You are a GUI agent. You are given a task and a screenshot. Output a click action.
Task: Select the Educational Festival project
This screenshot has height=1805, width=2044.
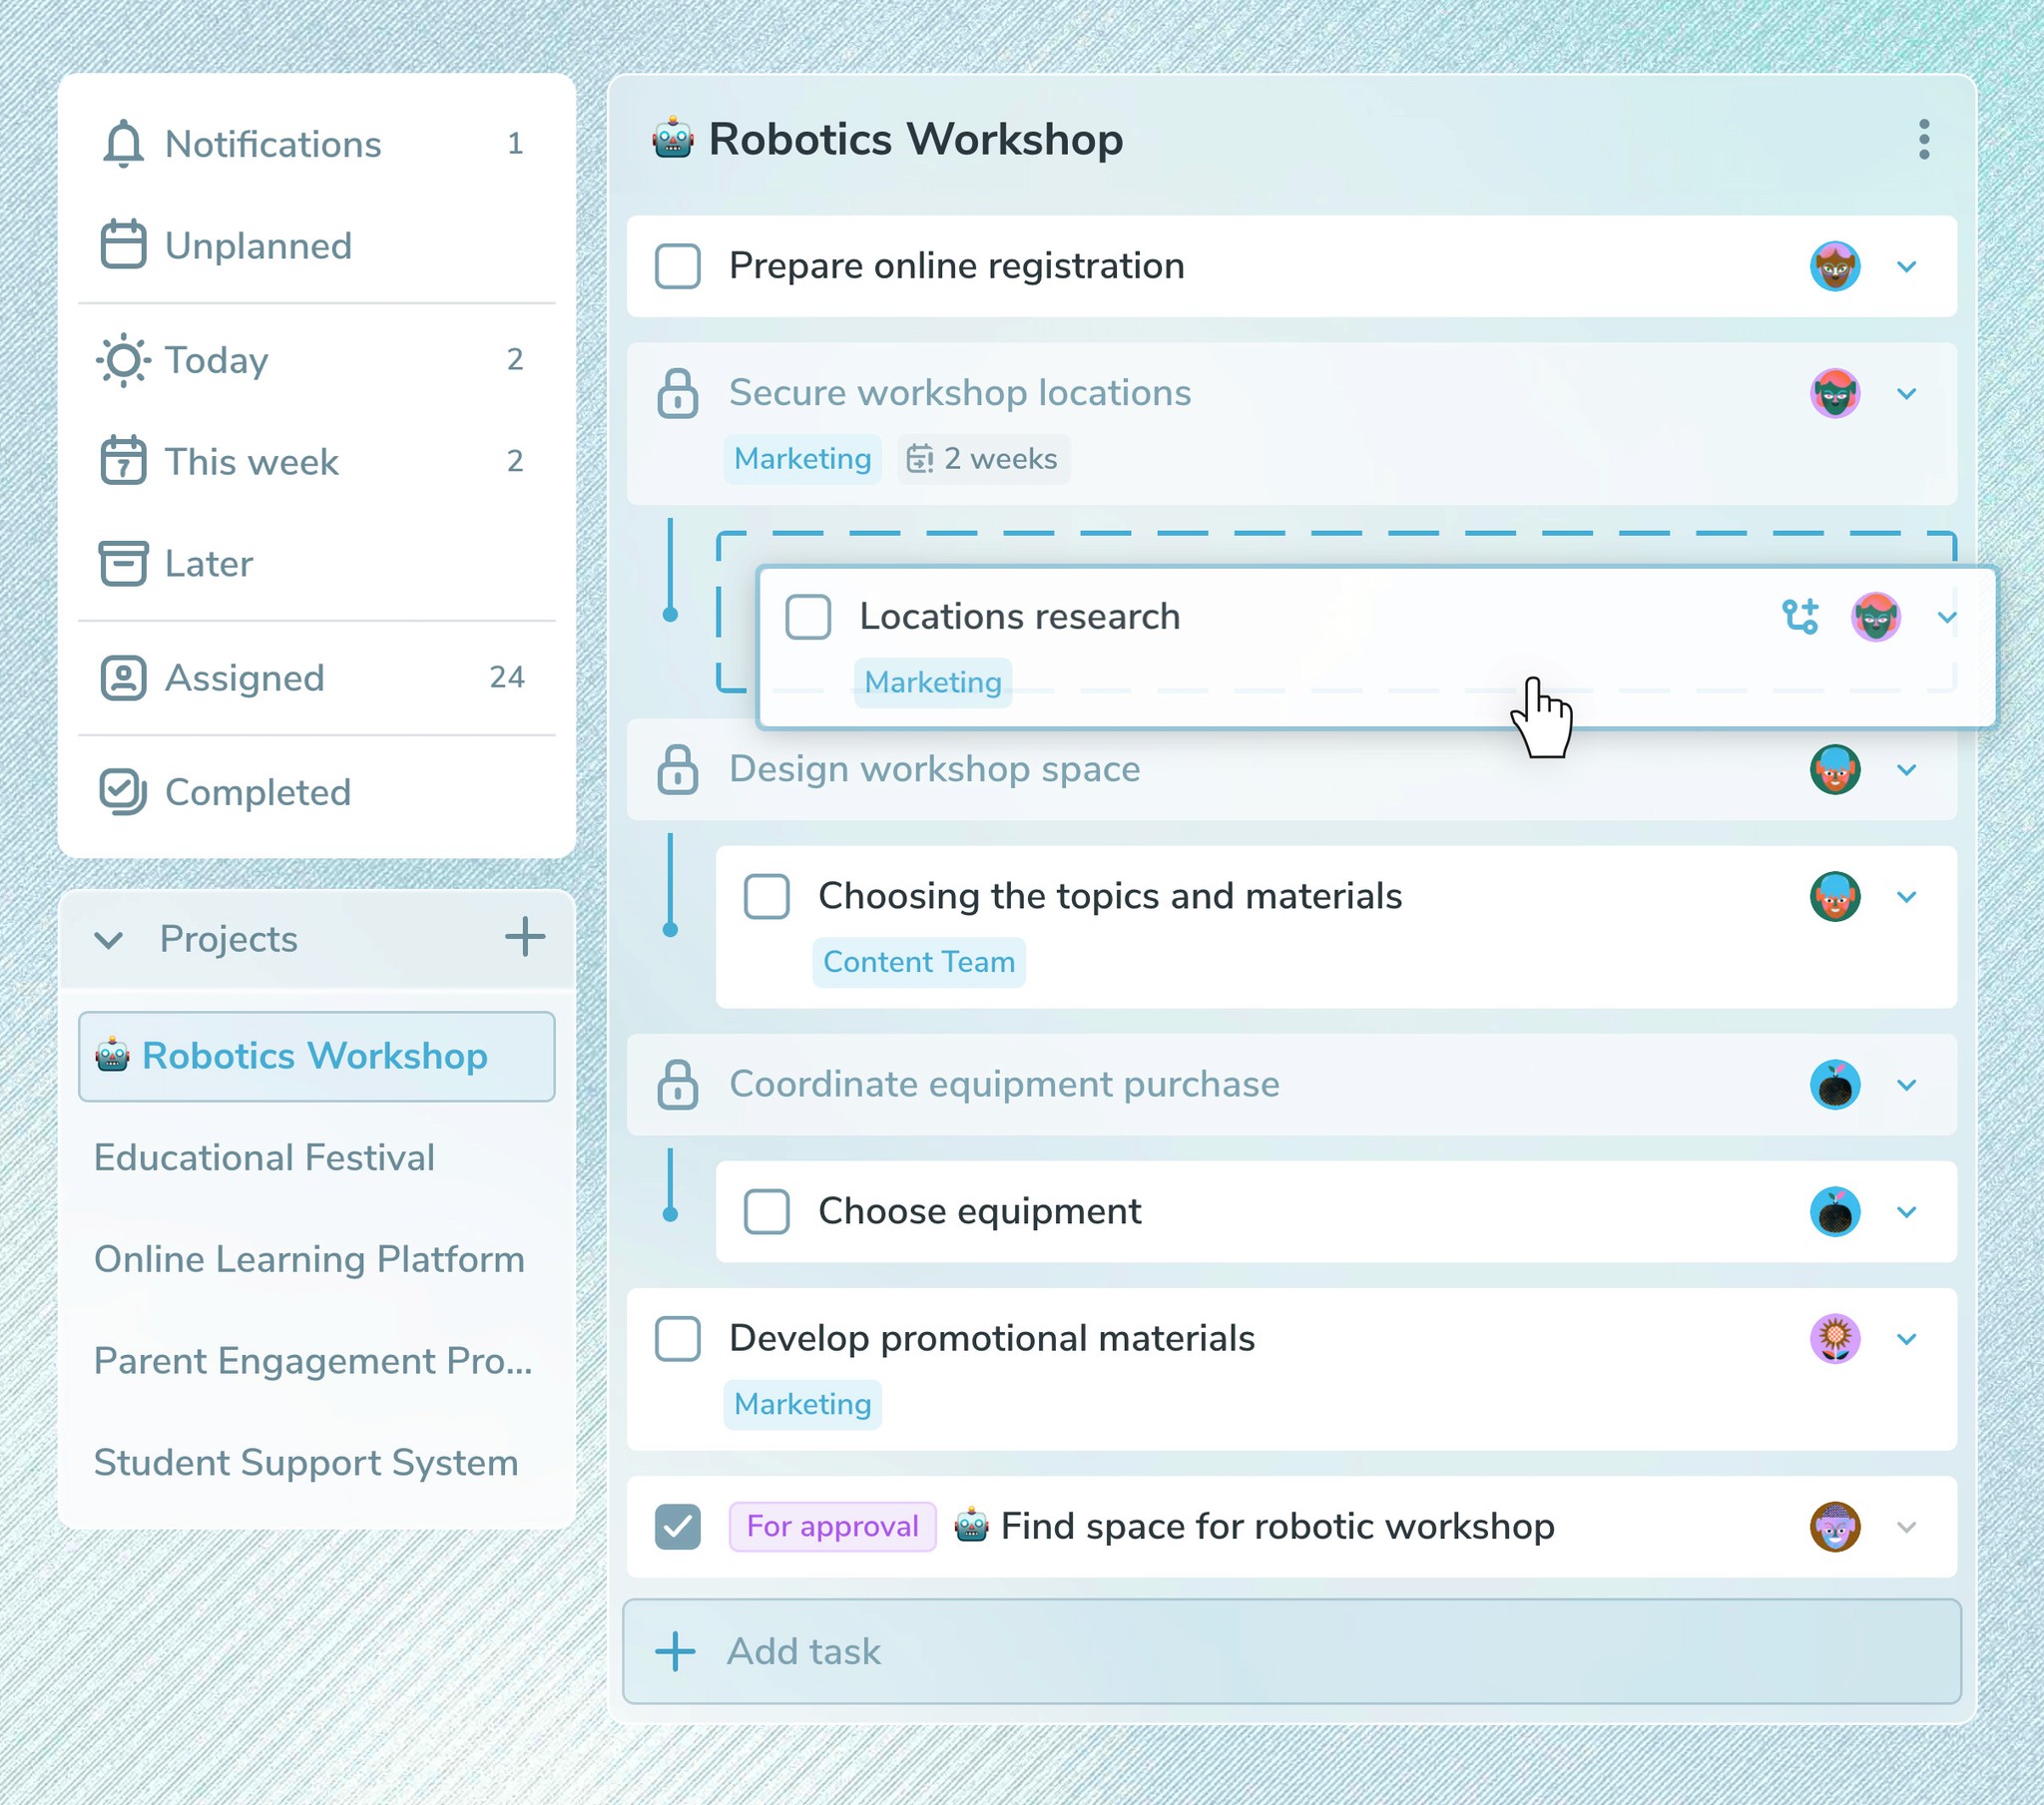pos(264,1157)
